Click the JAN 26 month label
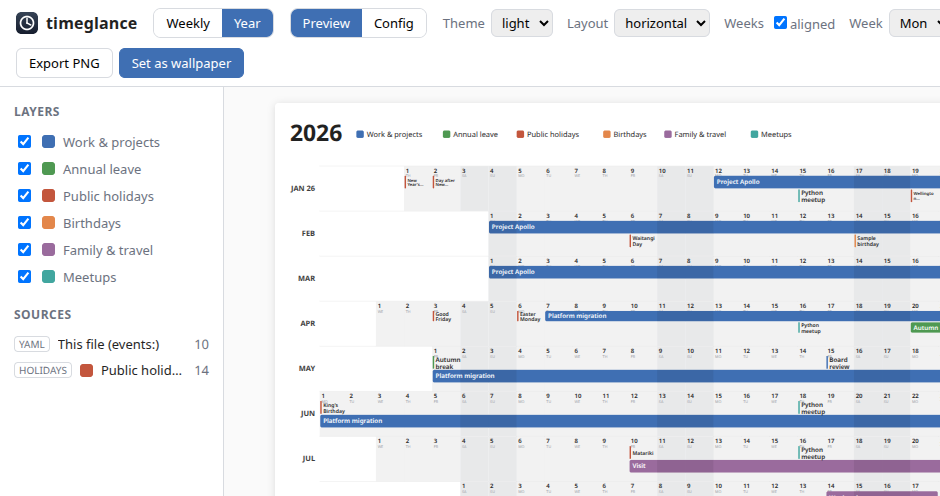The height and width of the screenshot is (496, 940). coord(303,188)
